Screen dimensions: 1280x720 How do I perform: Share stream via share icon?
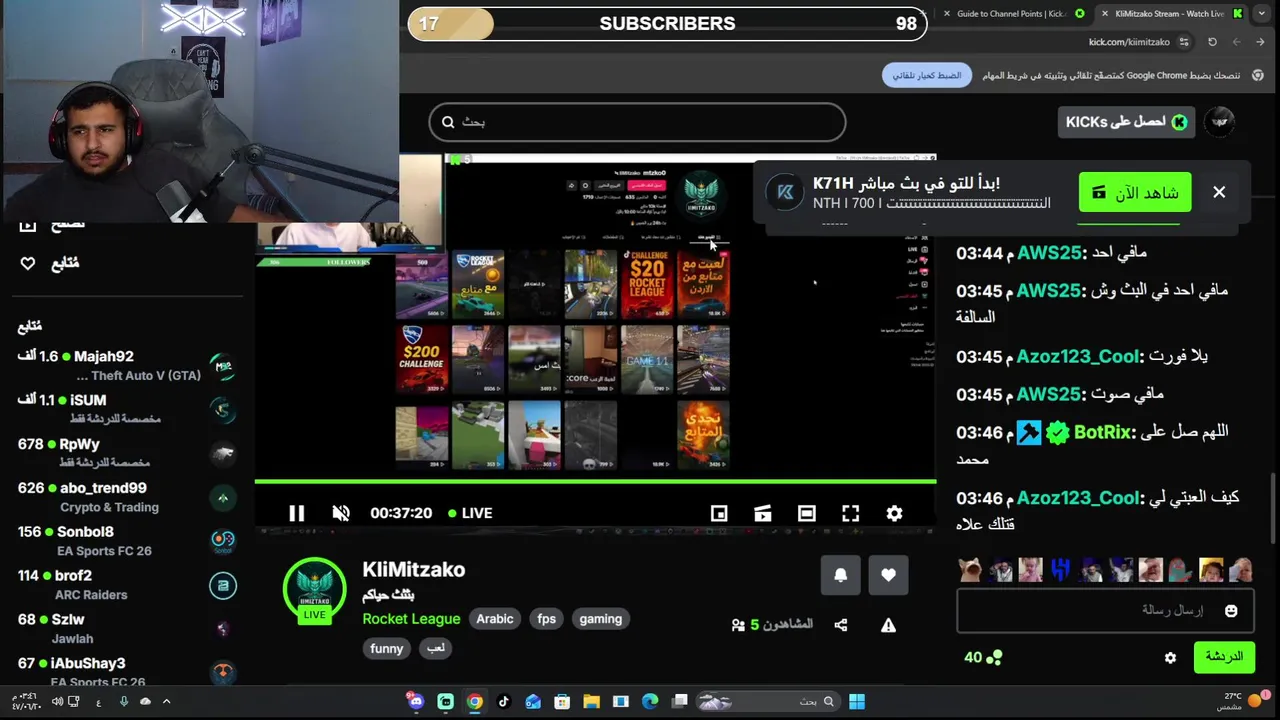(840, 625)
